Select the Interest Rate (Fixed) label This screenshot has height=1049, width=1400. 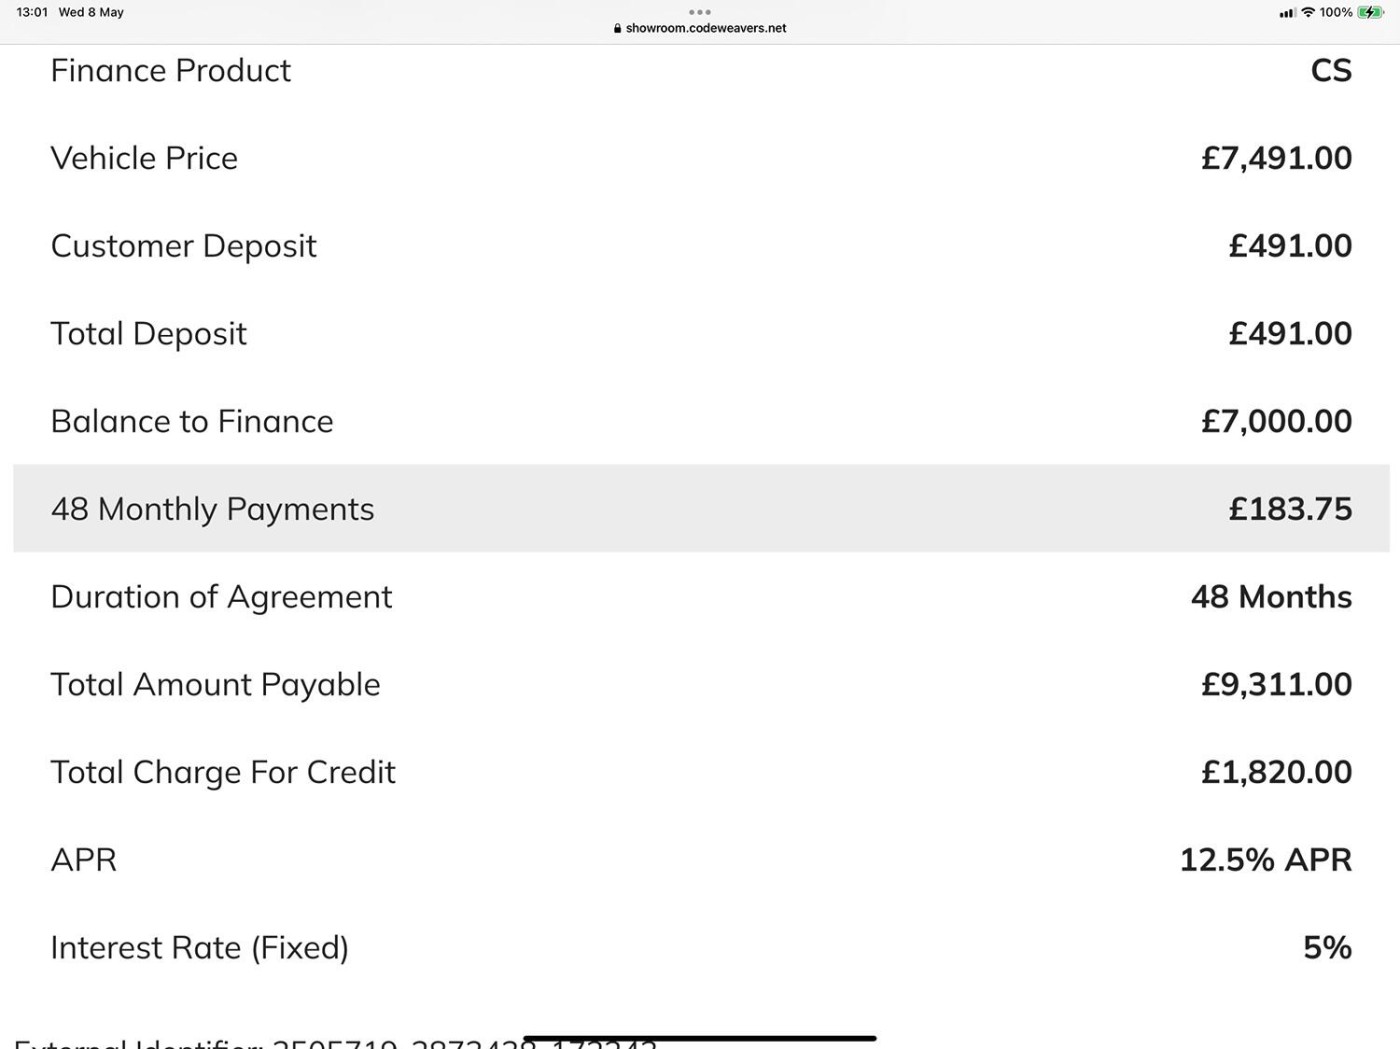(200, 947)
